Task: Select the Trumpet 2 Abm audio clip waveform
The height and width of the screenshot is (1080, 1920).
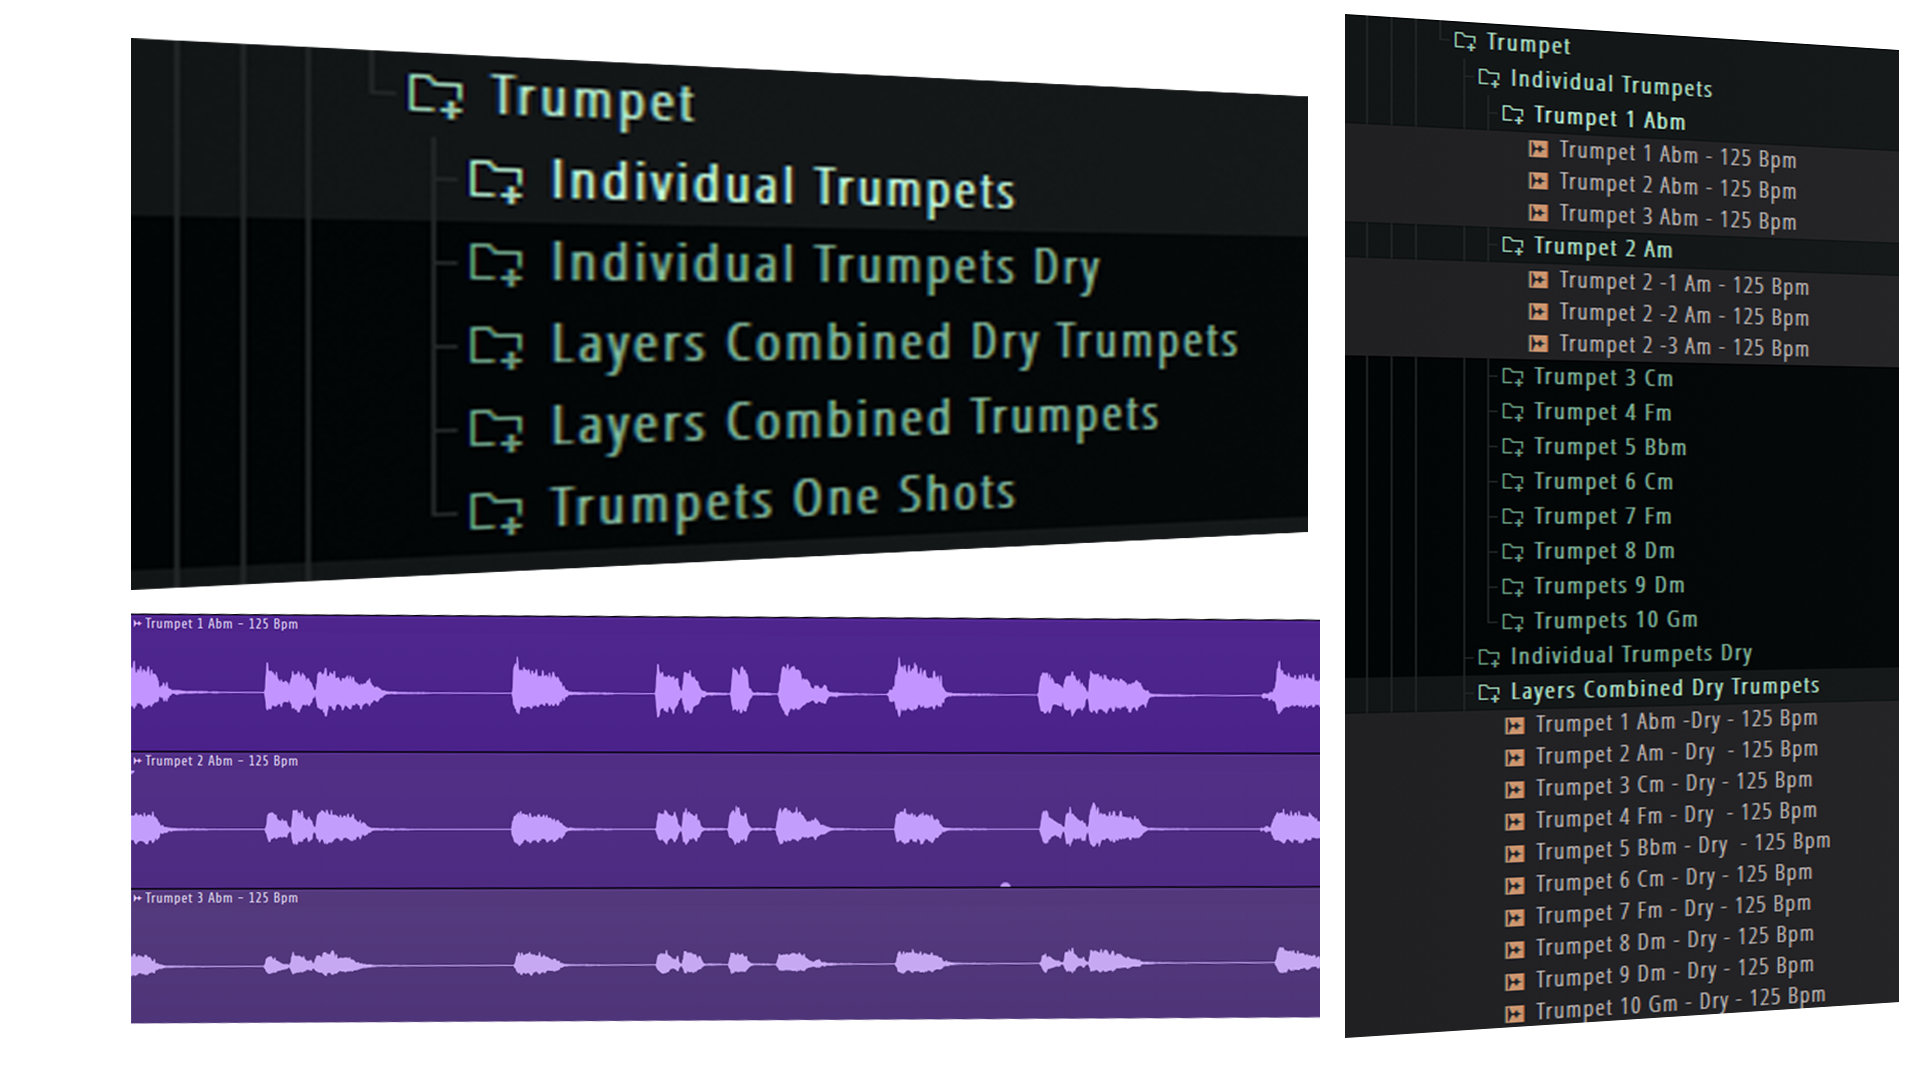Action: pos(725,828)
